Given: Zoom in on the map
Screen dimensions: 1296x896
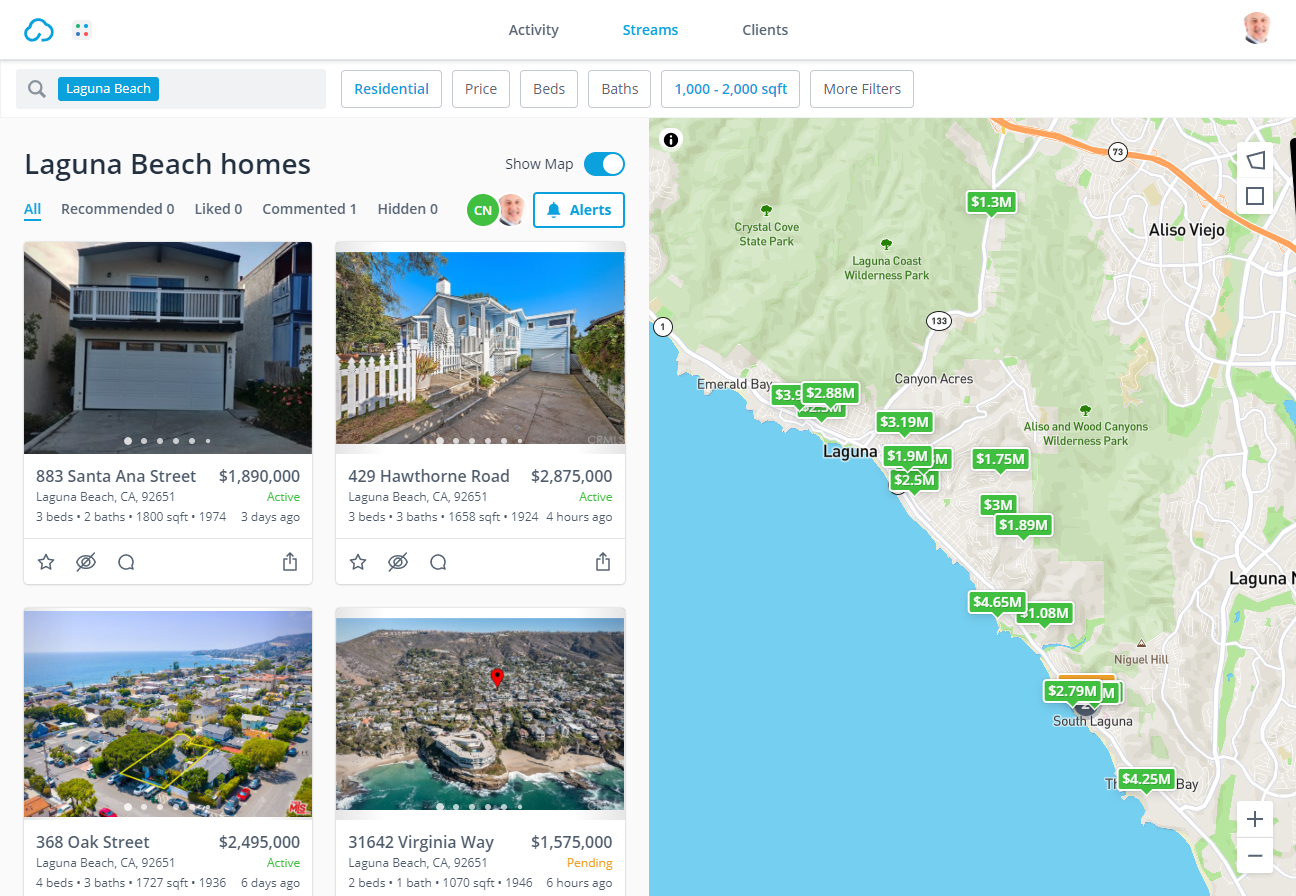Looking at the screenshot, I should (x=1255, y=819).
